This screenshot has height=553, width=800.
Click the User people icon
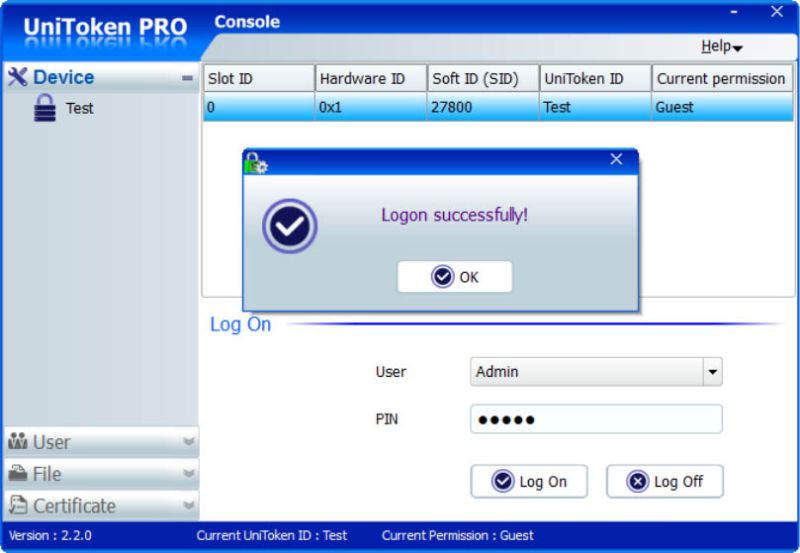17,441
